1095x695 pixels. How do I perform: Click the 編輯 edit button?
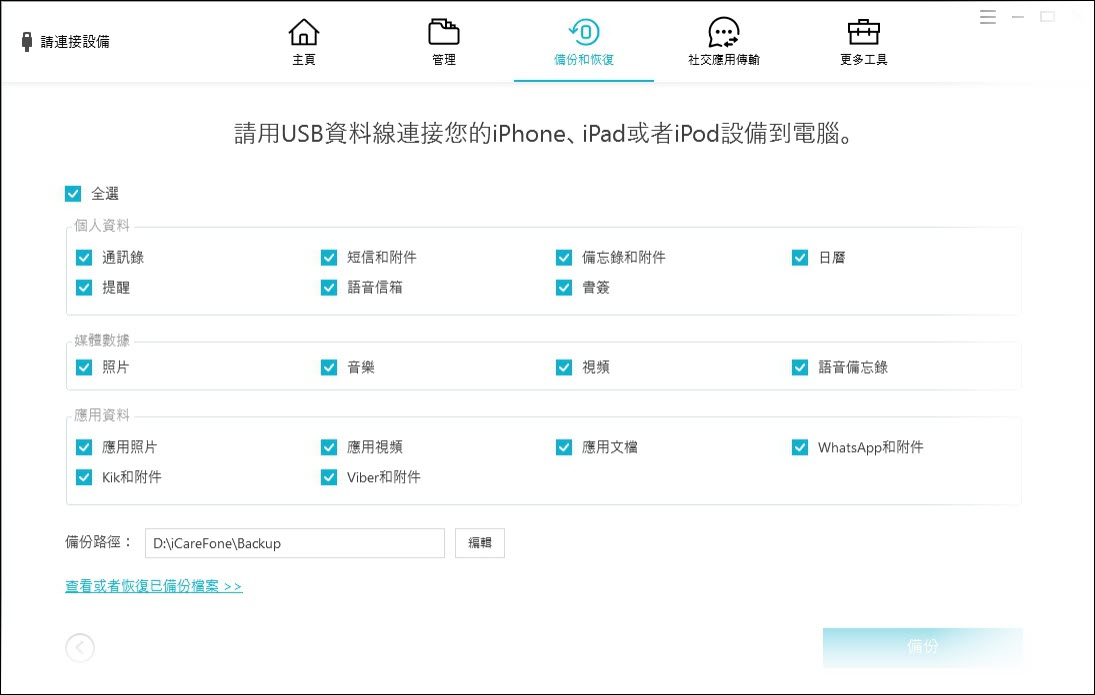(x=479, y=543)
